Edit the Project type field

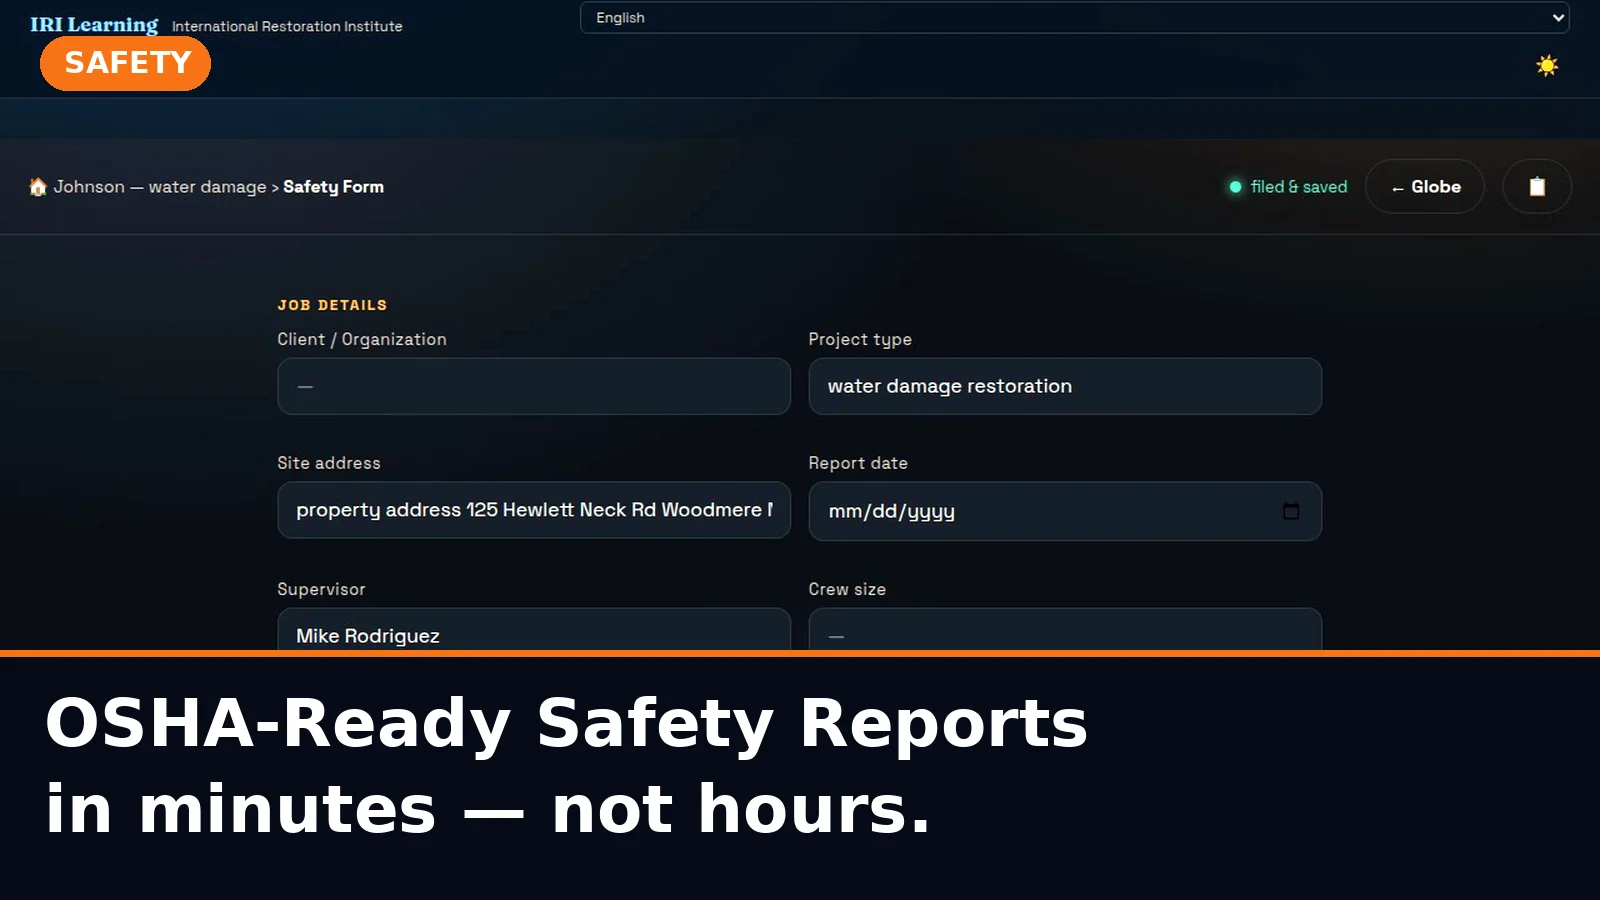pyautogui.click(x=1065, y=386)
